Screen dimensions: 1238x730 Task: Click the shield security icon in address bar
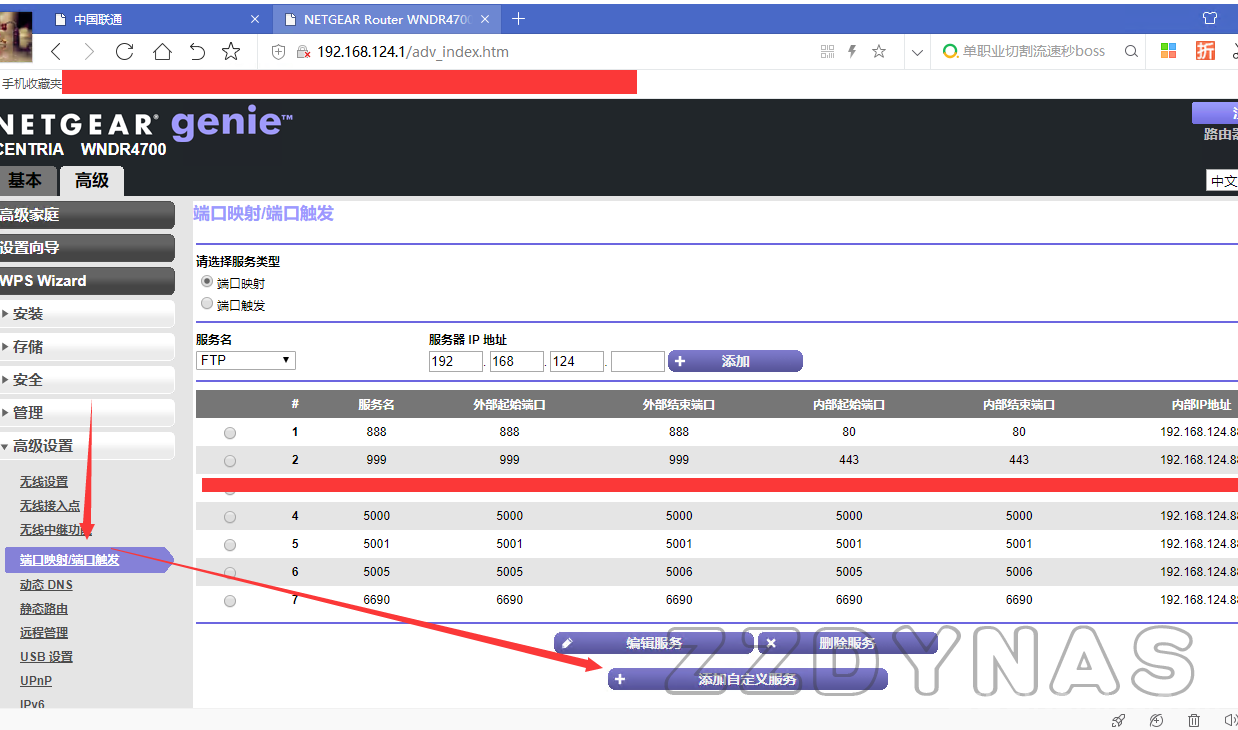(x=279, y=52)
